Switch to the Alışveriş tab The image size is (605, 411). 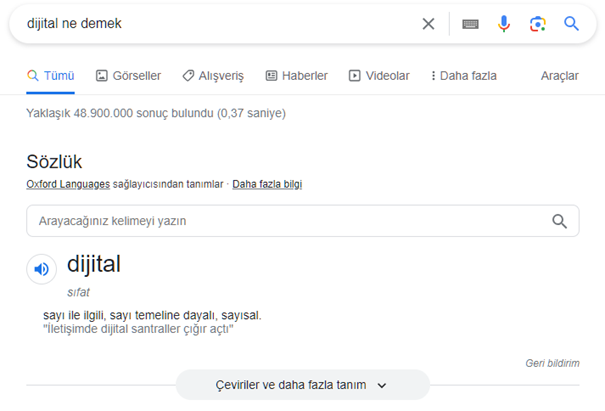click(x=213, y=76)
